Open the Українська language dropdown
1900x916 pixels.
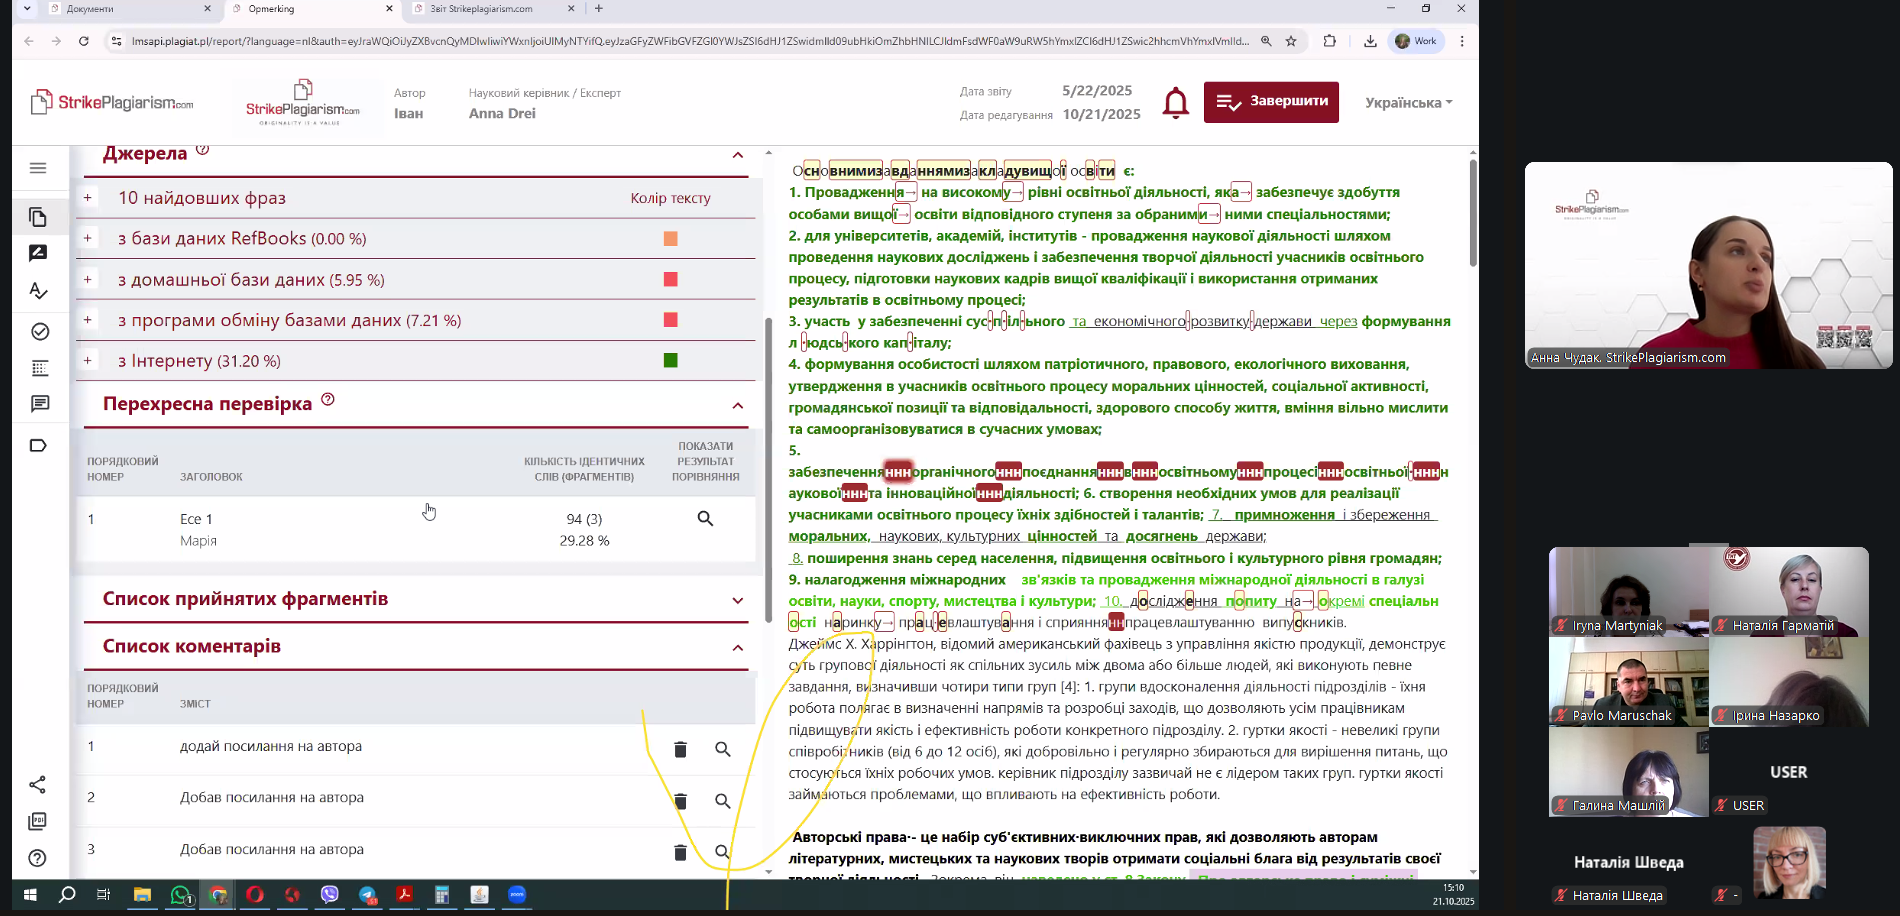pyautogui.click(x=1408, y=103)
